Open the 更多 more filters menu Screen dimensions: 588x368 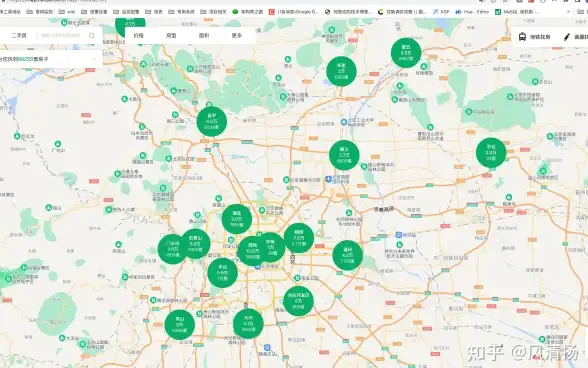click(237, 36)
